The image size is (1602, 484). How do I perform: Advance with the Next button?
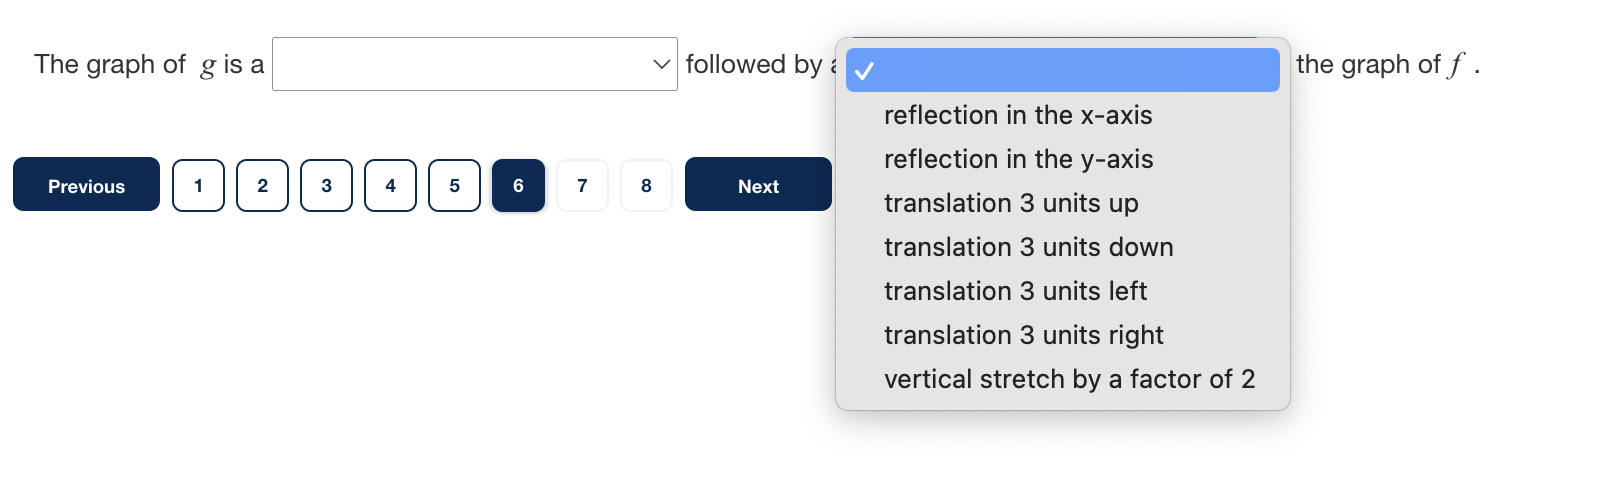click(x=758, y=185)
